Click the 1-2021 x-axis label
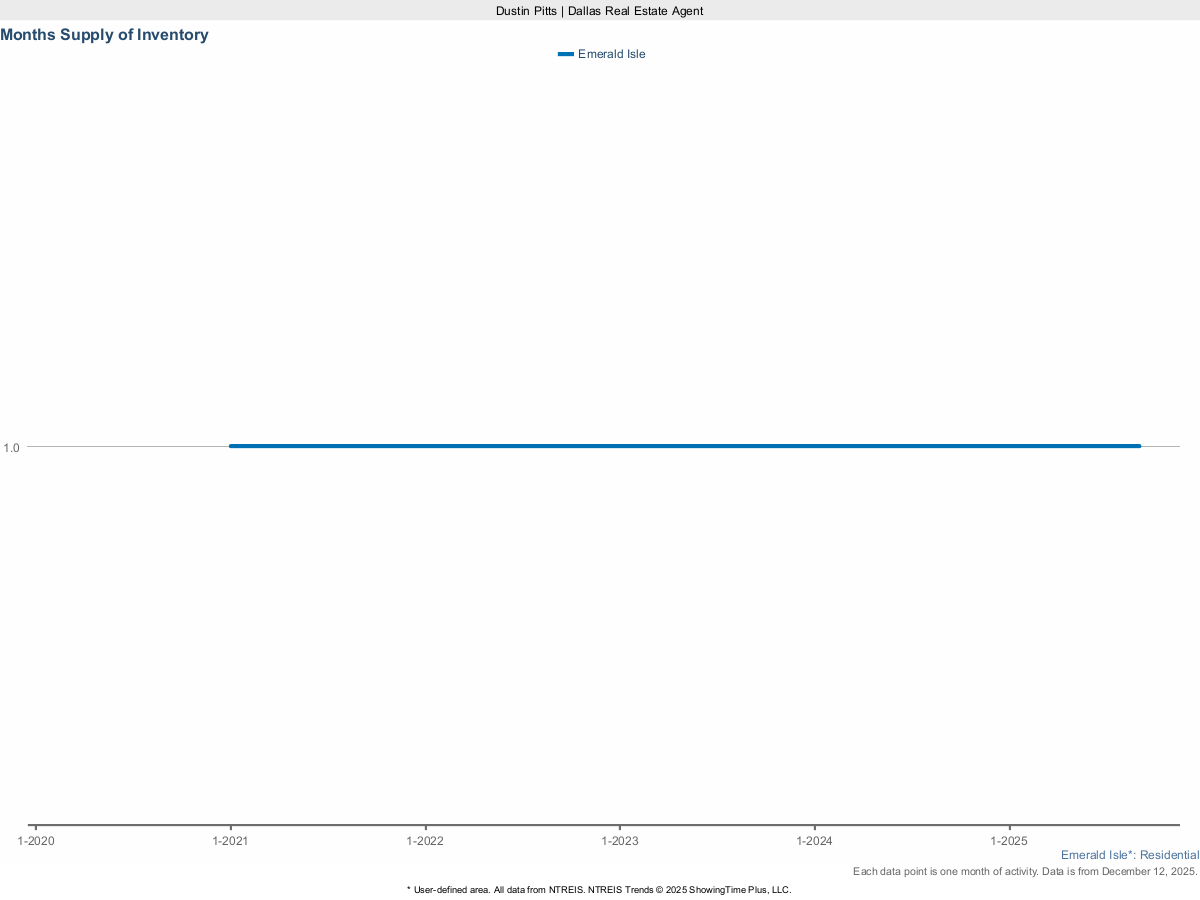 (231, 841)
